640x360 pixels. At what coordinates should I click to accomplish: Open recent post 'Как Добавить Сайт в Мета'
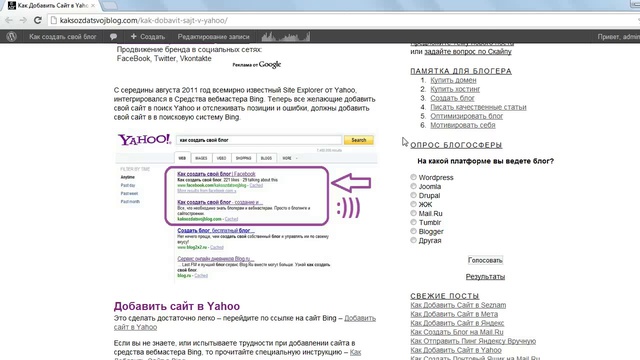click(454, 314)
